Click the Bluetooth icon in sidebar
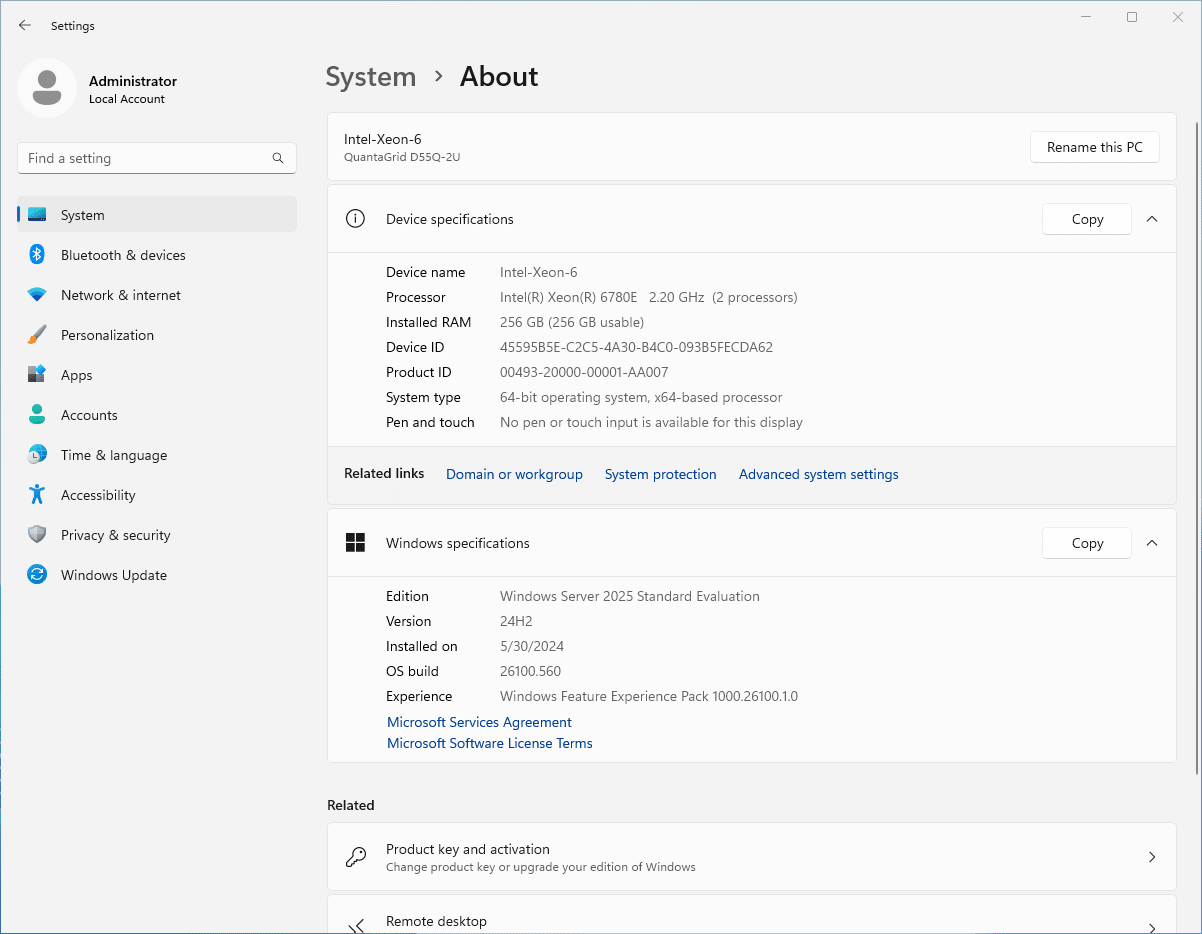This screenshot has width=1202, height=934. click(x=37, y=255)
